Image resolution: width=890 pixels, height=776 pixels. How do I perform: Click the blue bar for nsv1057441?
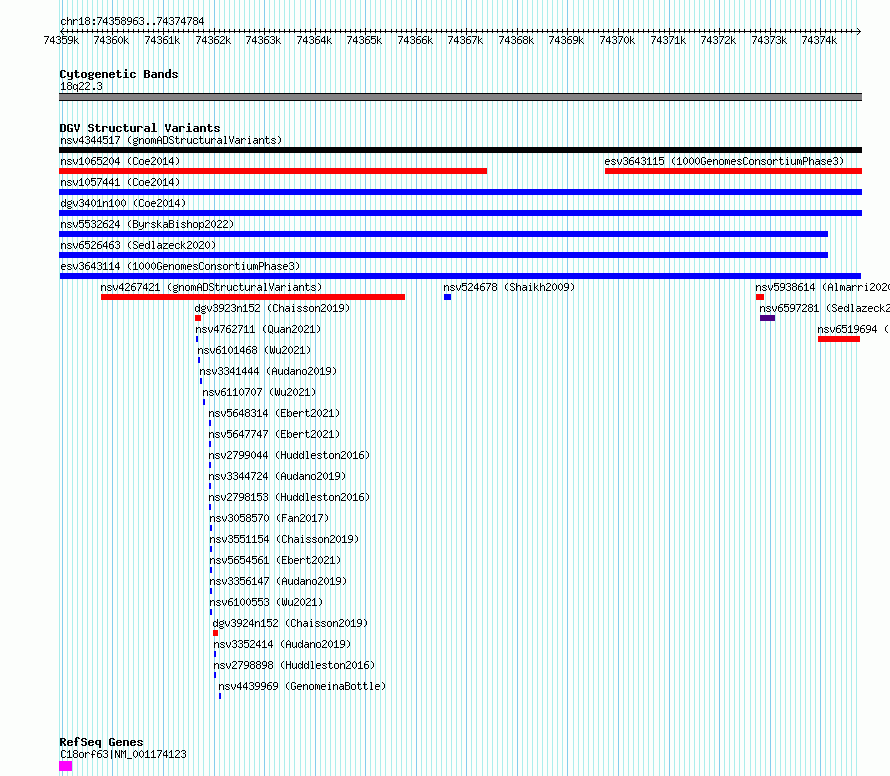click(x=460, y=192)
